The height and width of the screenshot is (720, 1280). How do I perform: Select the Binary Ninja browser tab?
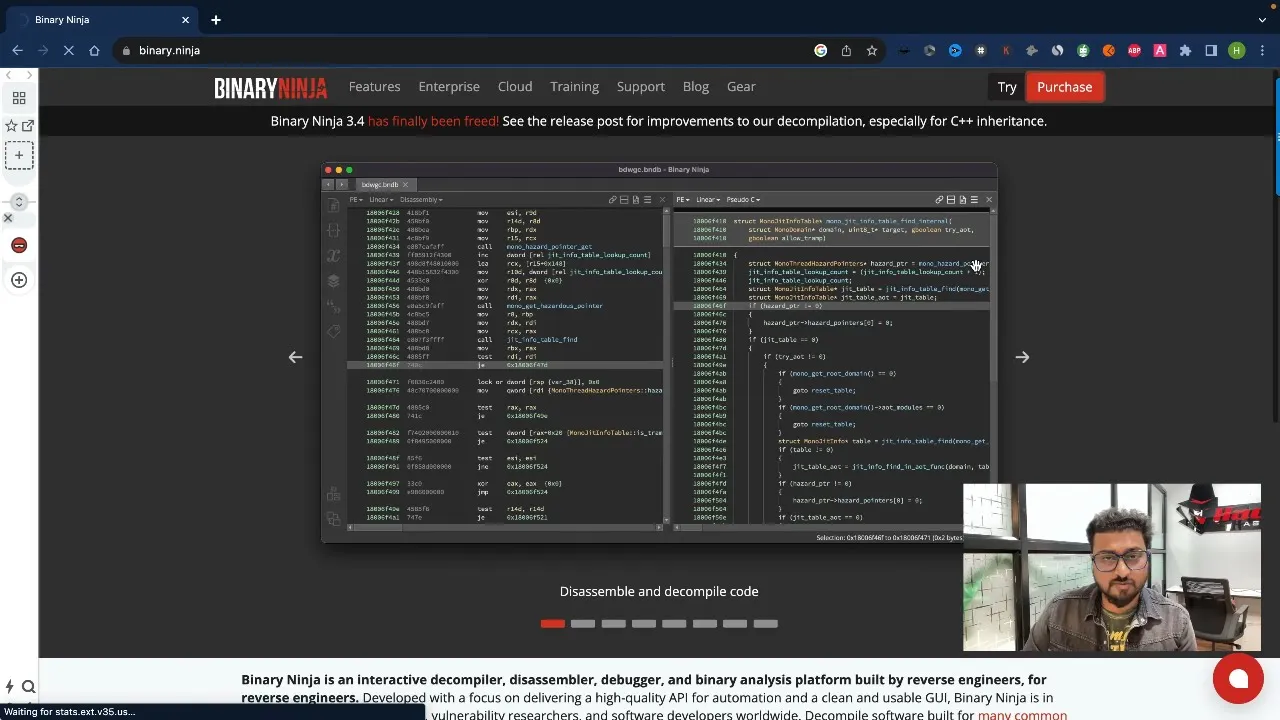100,19
